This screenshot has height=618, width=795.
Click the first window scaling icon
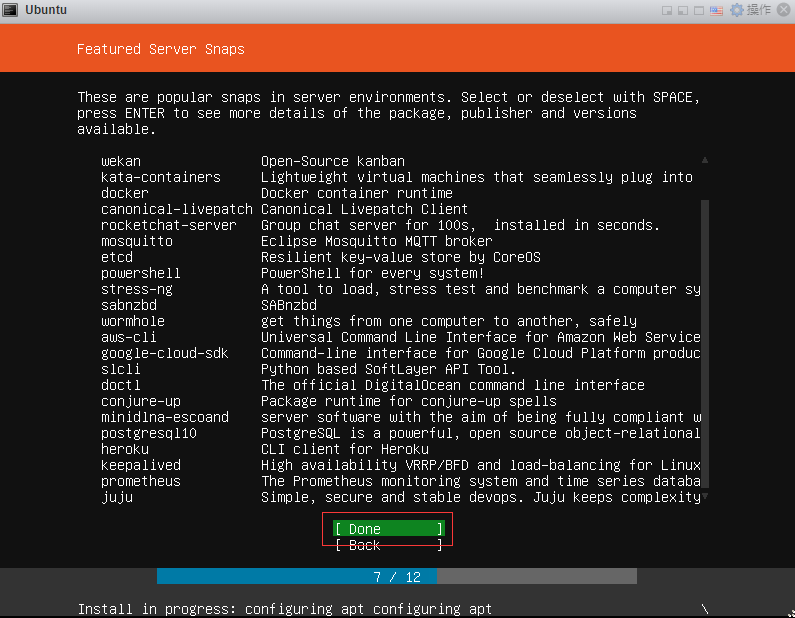click(667, 10)
